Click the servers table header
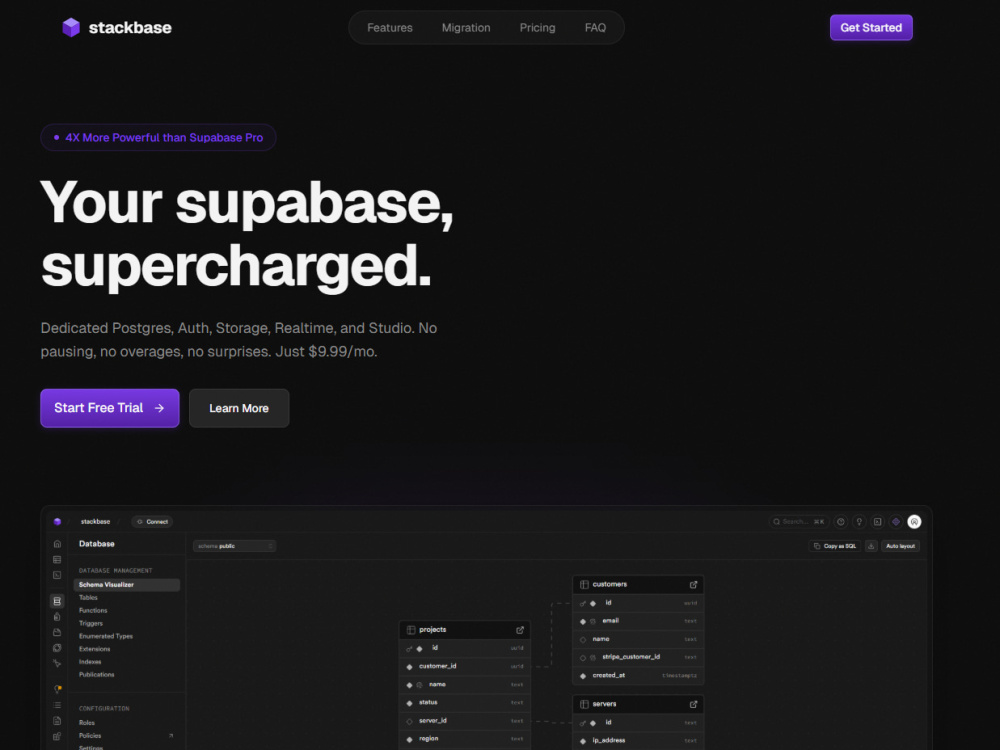Screen dimensions: 1000x750 coord(638,705)
